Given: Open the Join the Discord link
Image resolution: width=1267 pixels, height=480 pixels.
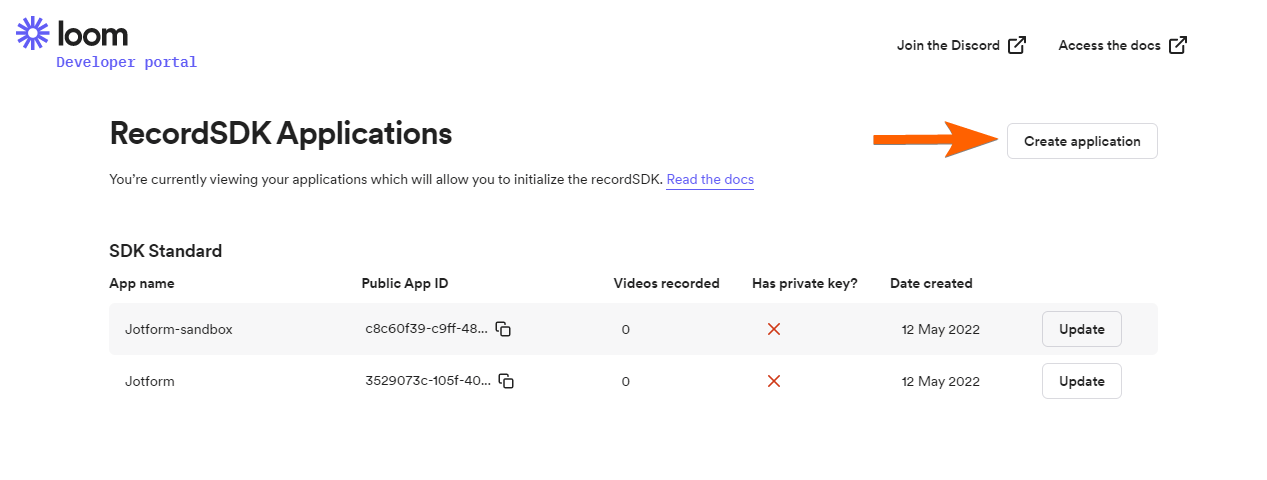Looking at the screenshot, I should [948, 45].
